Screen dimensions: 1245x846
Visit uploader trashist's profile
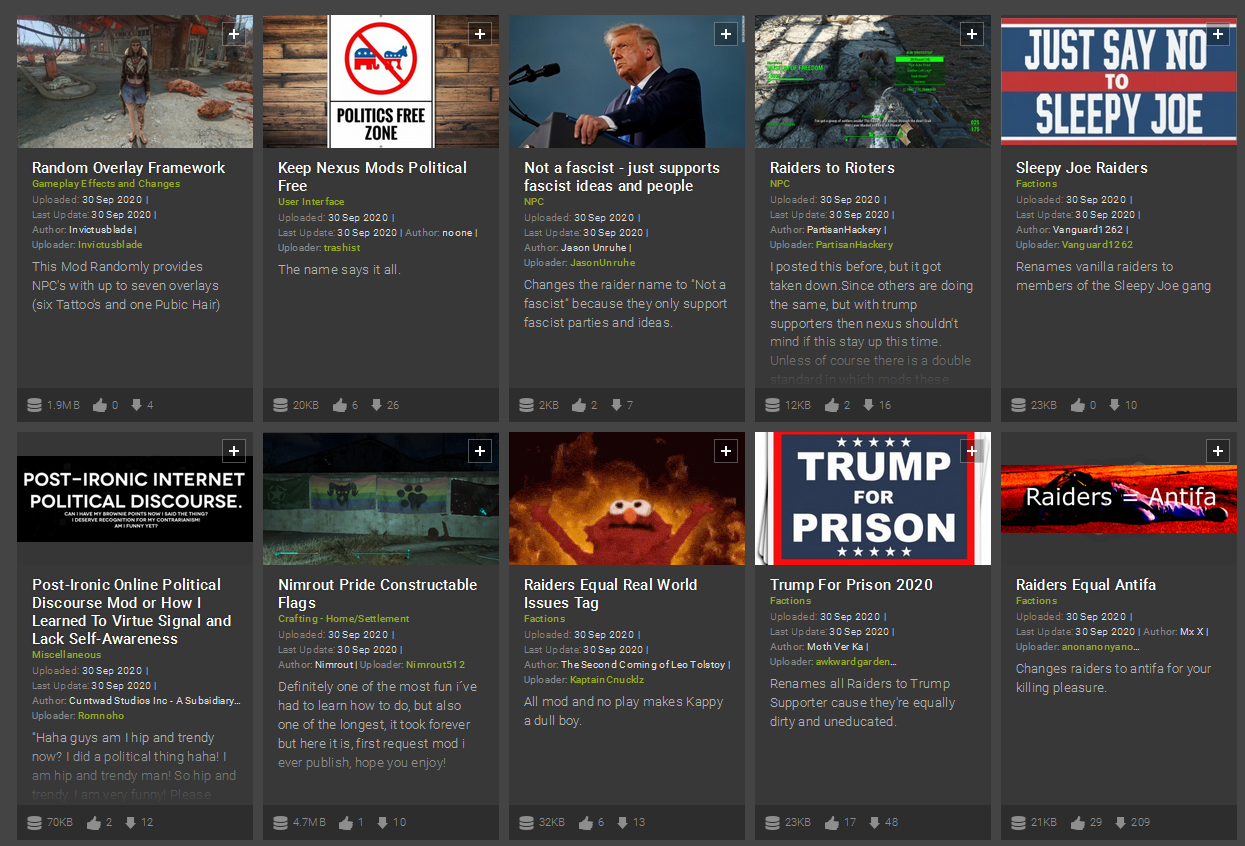[x=342, y=248]
